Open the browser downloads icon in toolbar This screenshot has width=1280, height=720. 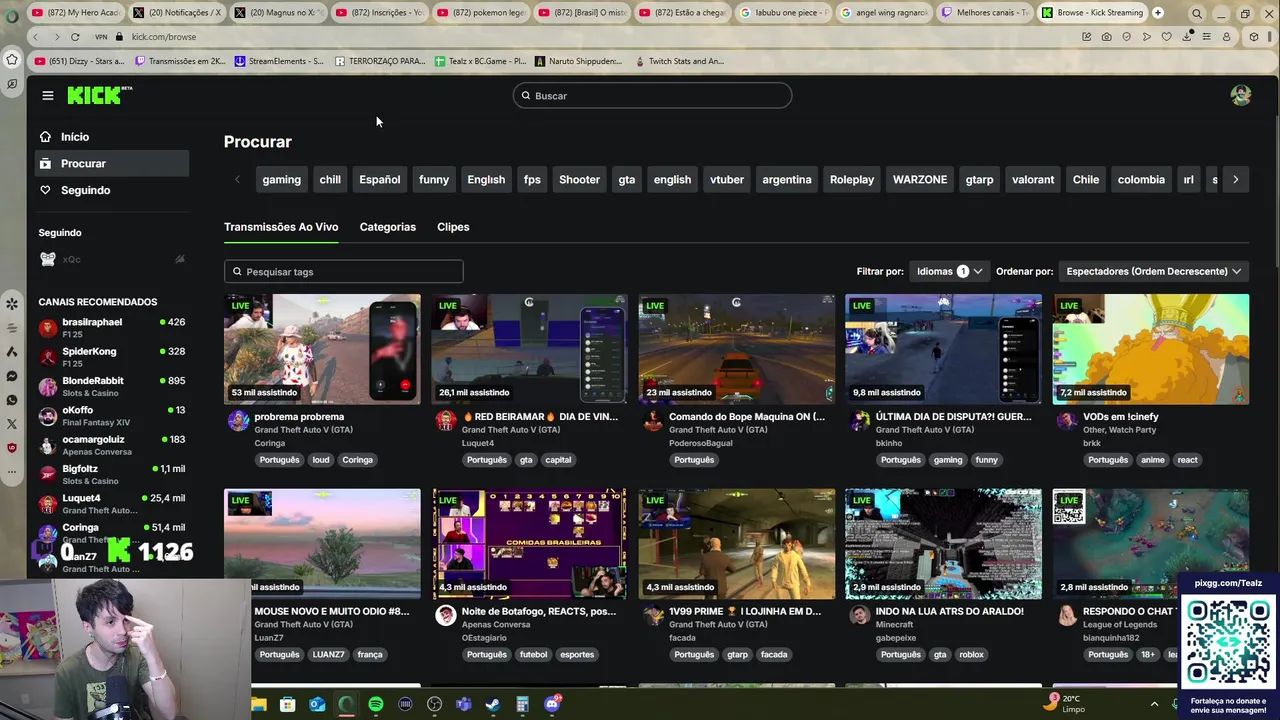click(1187, 37)
